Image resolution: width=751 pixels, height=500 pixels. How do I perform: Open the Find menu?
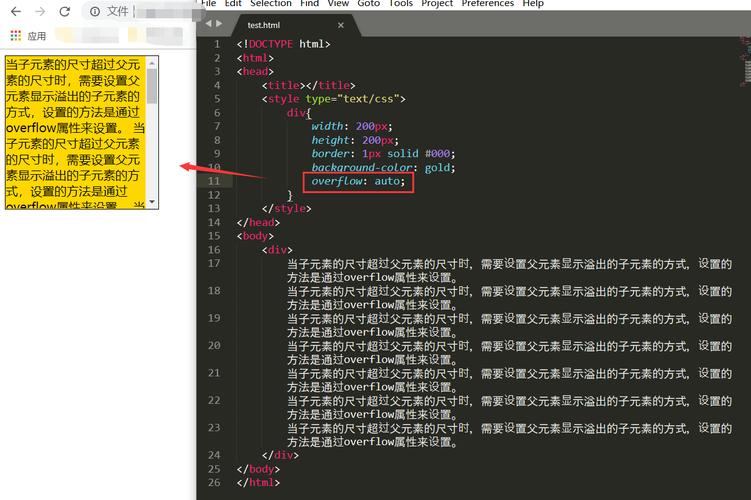[309, 3]
